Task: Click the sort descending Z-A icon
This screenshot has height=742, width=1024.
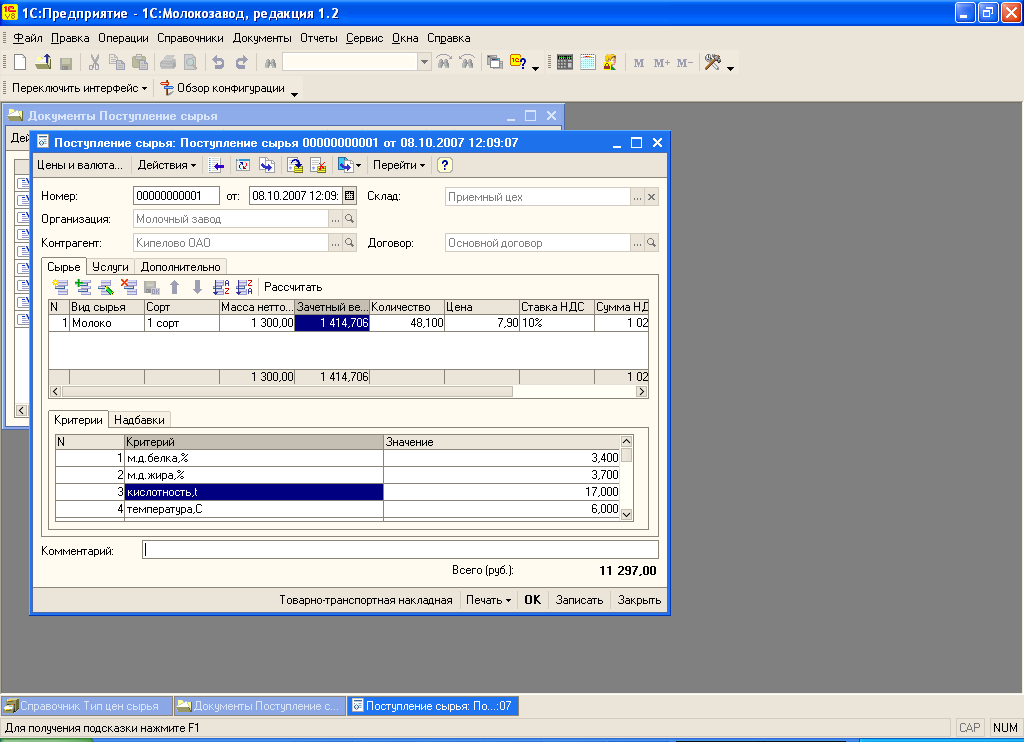Action: pyautogui.click(x=244, y=287)
